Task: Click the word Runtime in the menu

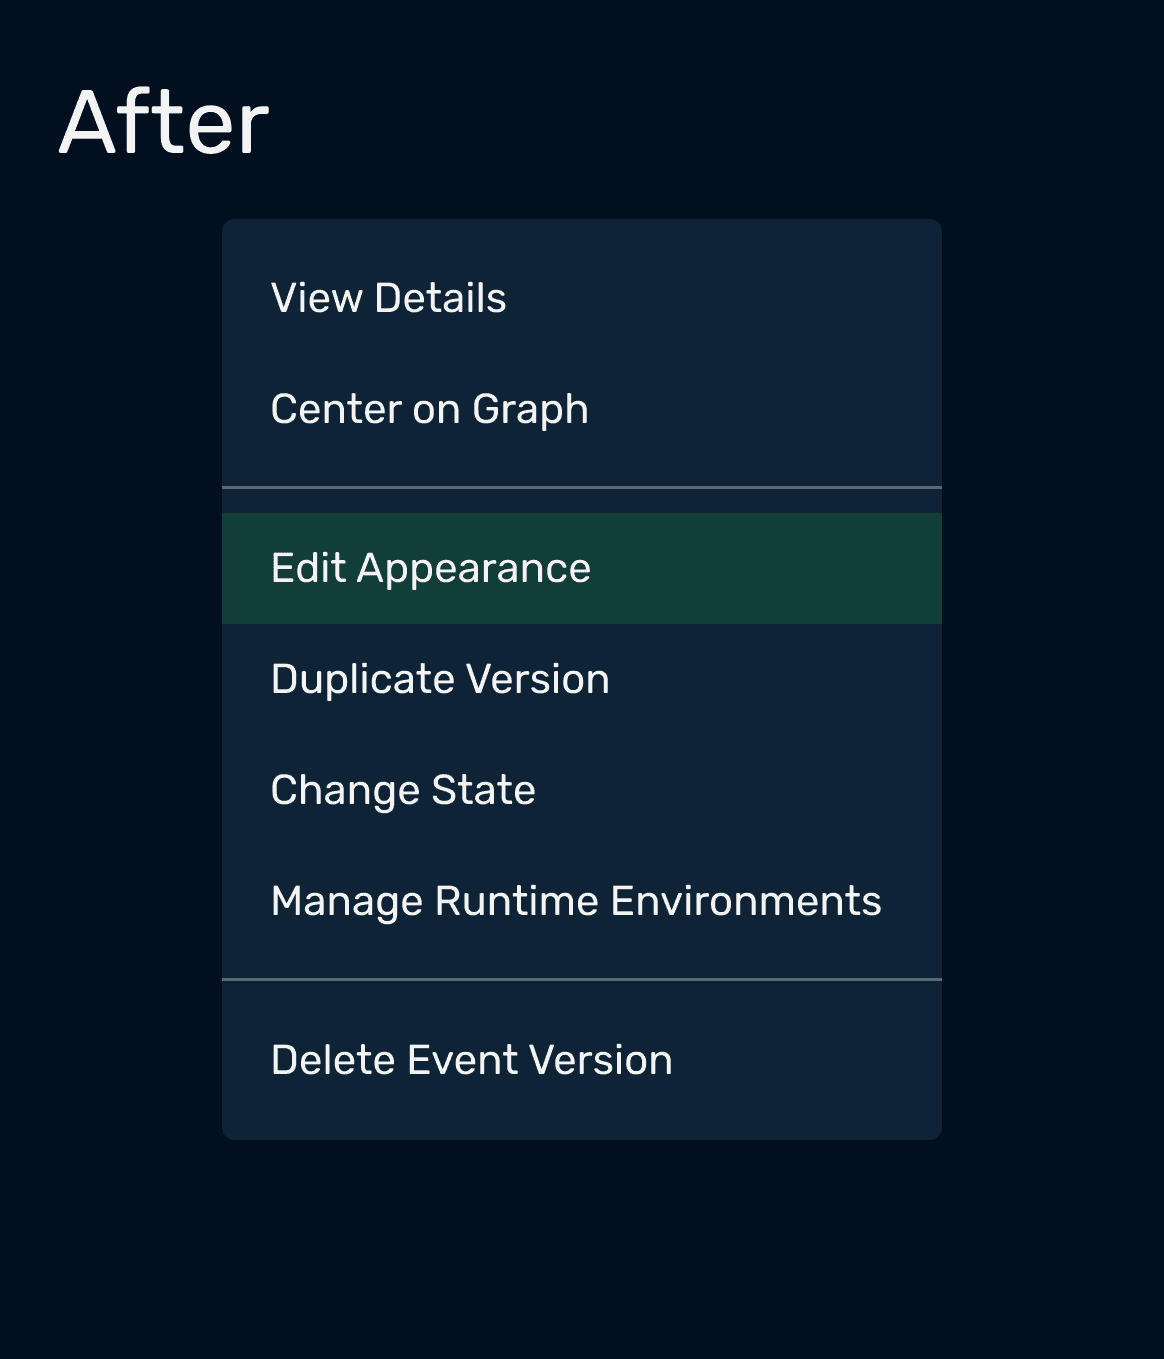Action: coord(517,901)
